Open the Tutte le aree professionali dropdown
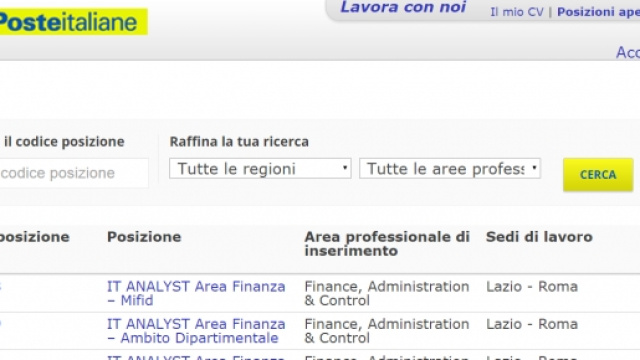 (x=450, y=169)
